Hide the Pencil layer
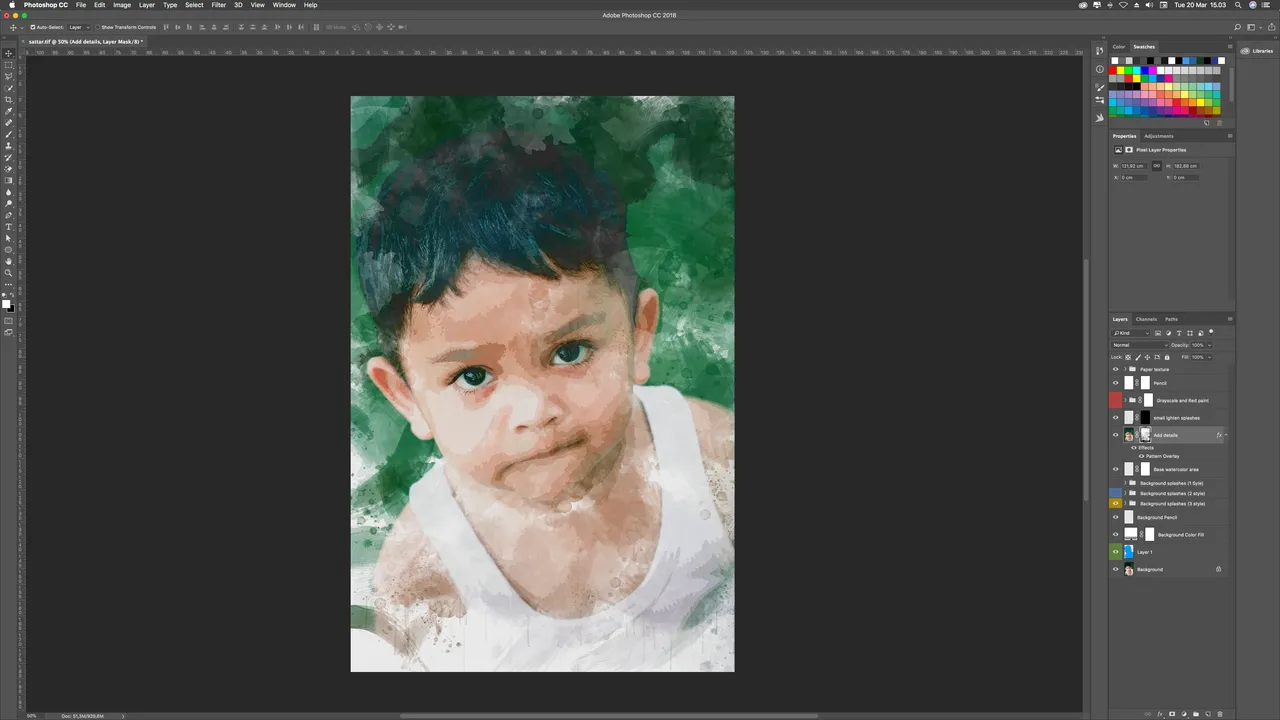1280x720 pixels. (x=1116, y=383)
